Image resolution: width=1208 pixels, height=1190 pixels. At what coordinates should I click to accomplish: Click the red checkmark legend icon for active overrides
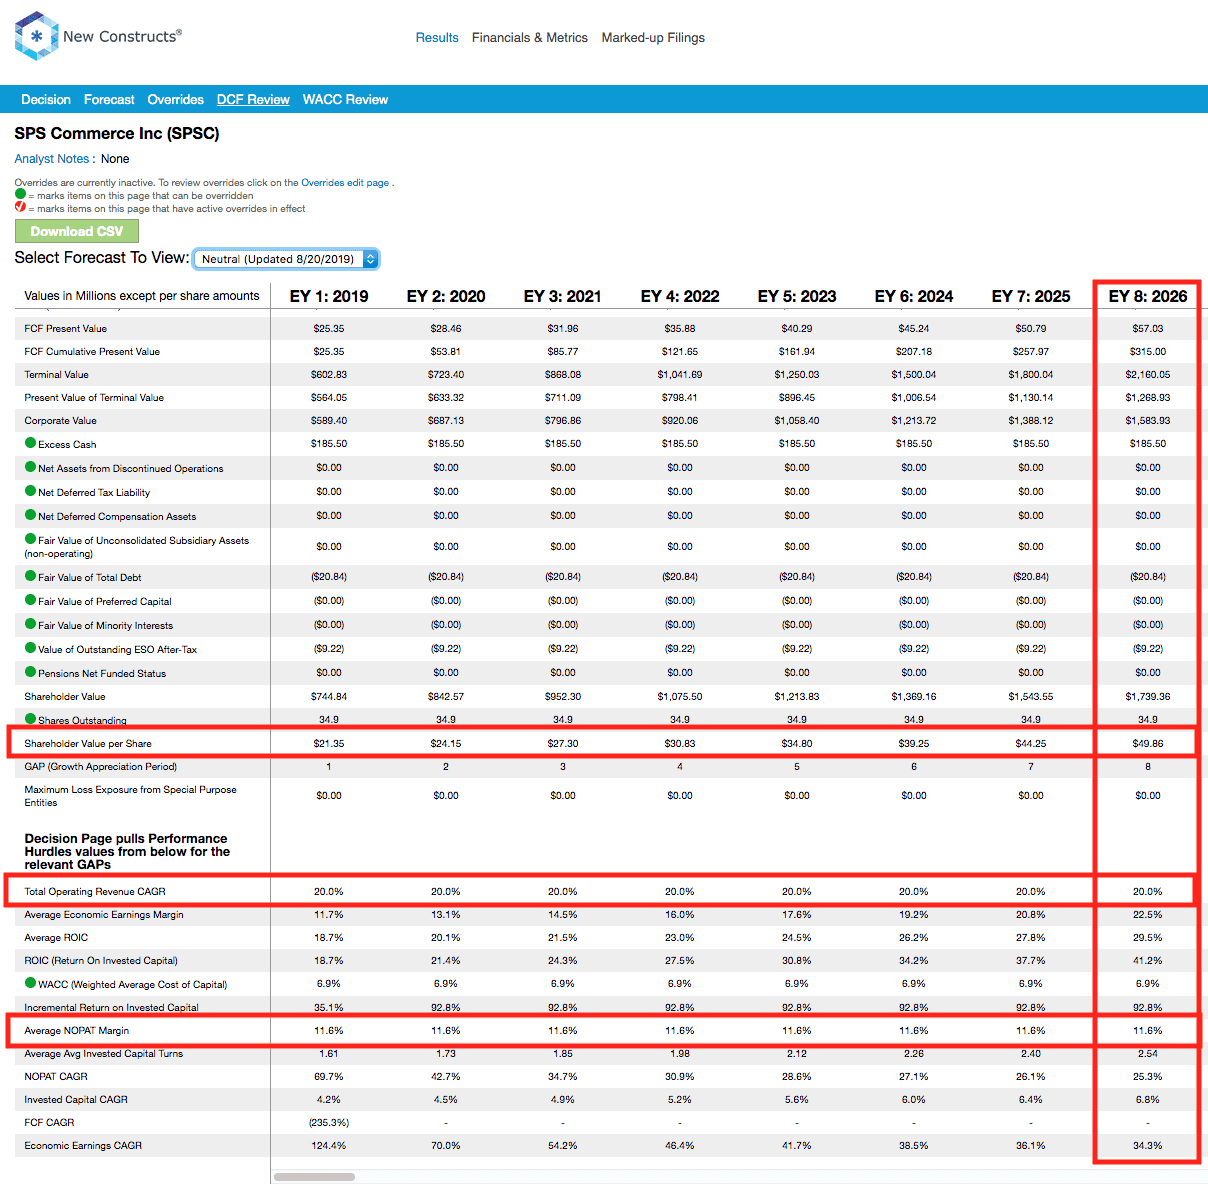20,207
